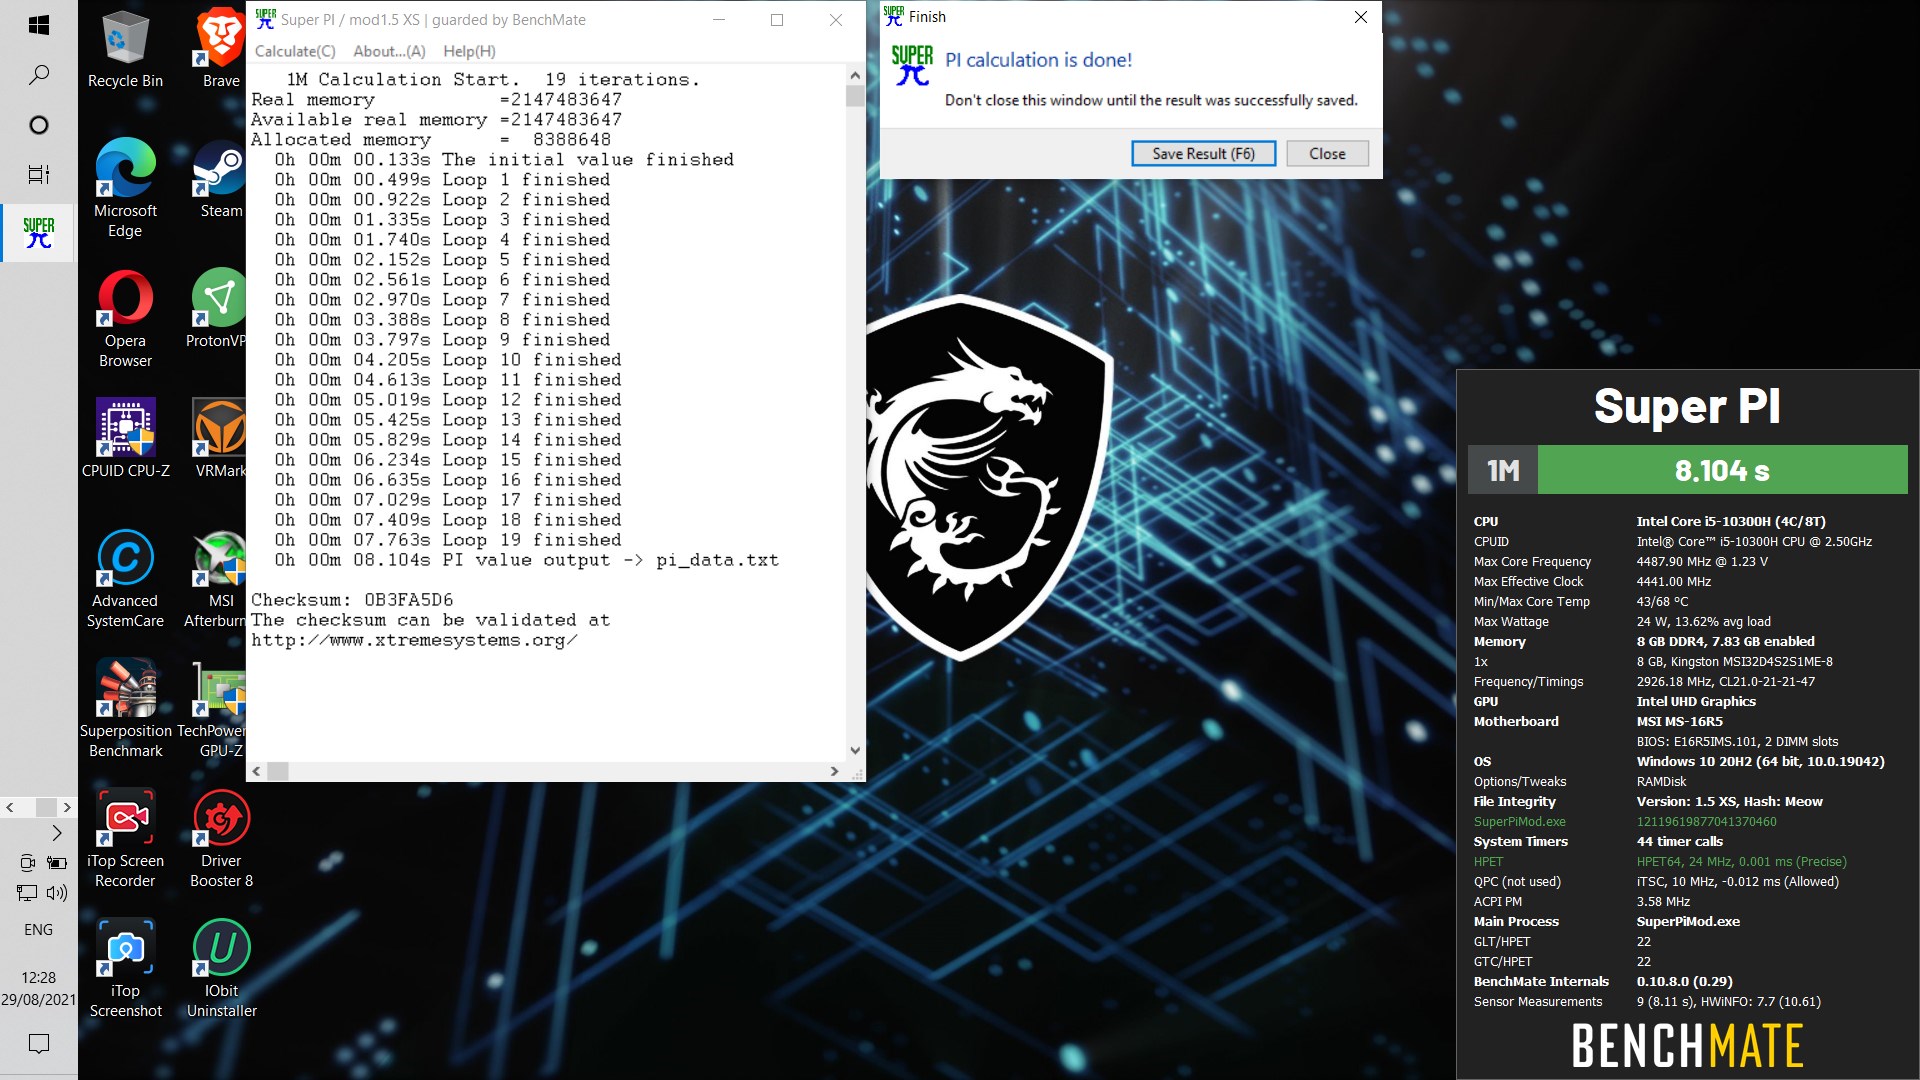The image size is (1920, 1080).
Task: Click right arrow of horizontal scrollbar
Action: tap(835, 771)
